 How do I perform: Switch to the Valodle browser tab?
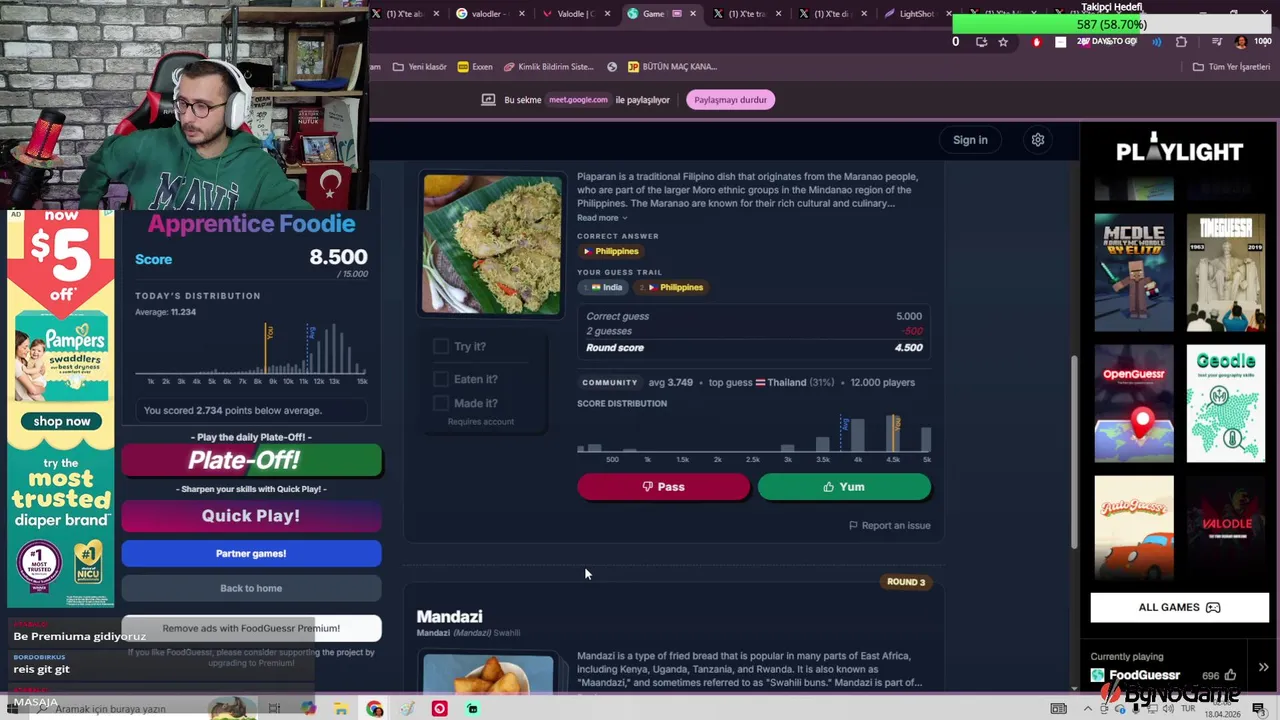coord(577,14)
